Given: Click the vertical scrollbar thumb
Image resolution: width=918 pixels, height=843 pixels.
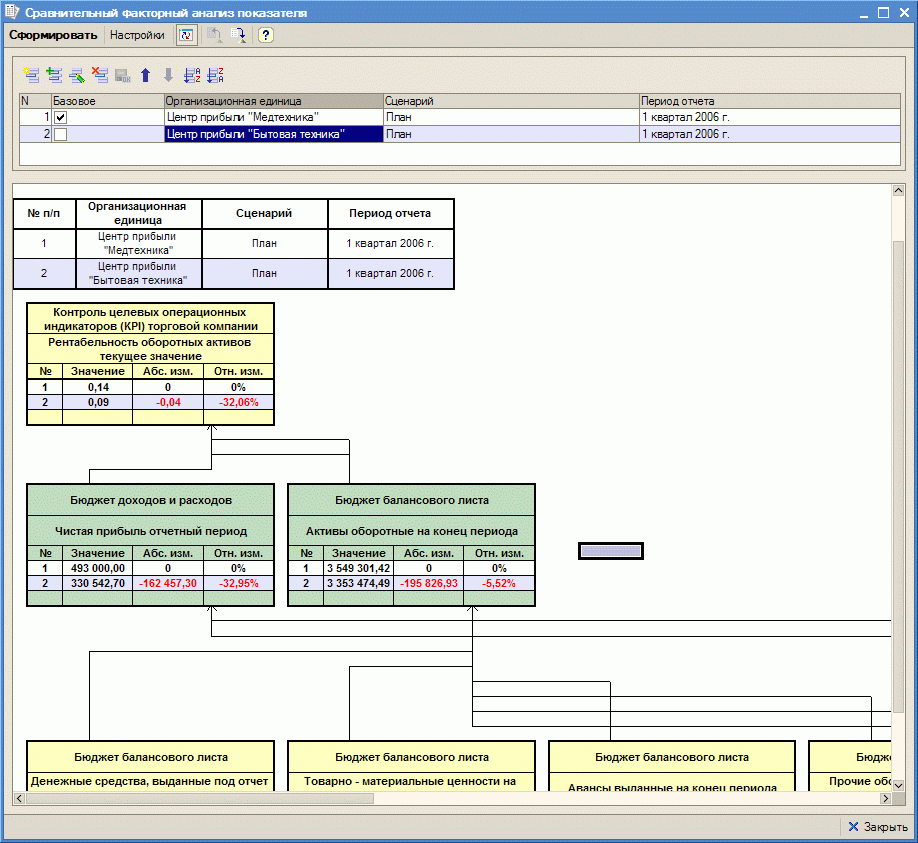Looking at the screenshot, I should click(898, 477).
